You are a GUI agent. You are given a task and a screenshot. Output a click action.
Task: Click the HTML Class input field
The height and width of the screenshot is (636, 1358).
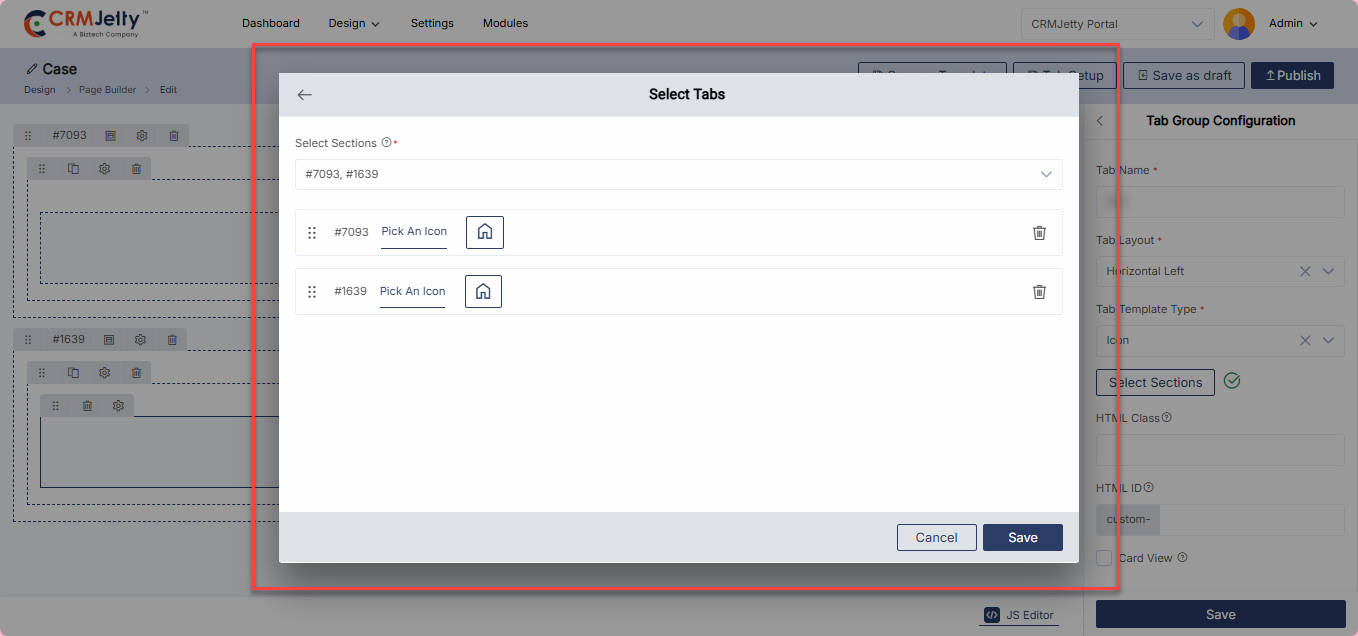(1220, 450)
